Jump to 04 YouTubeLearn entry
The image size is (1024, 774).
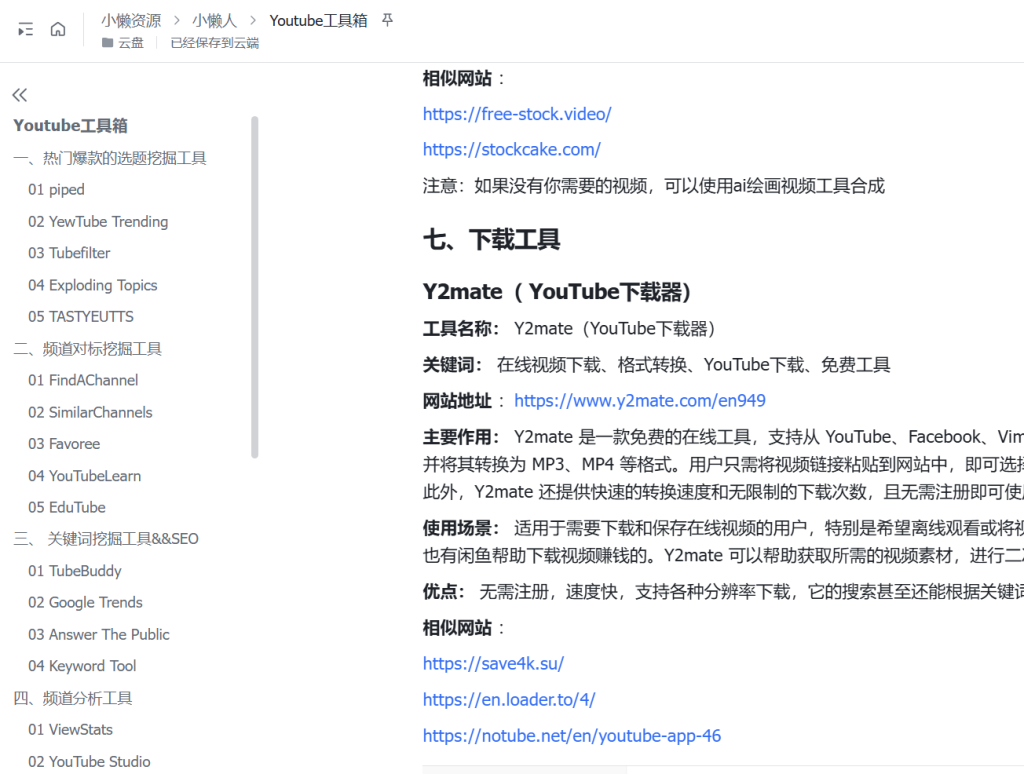(x=84, y=476)
